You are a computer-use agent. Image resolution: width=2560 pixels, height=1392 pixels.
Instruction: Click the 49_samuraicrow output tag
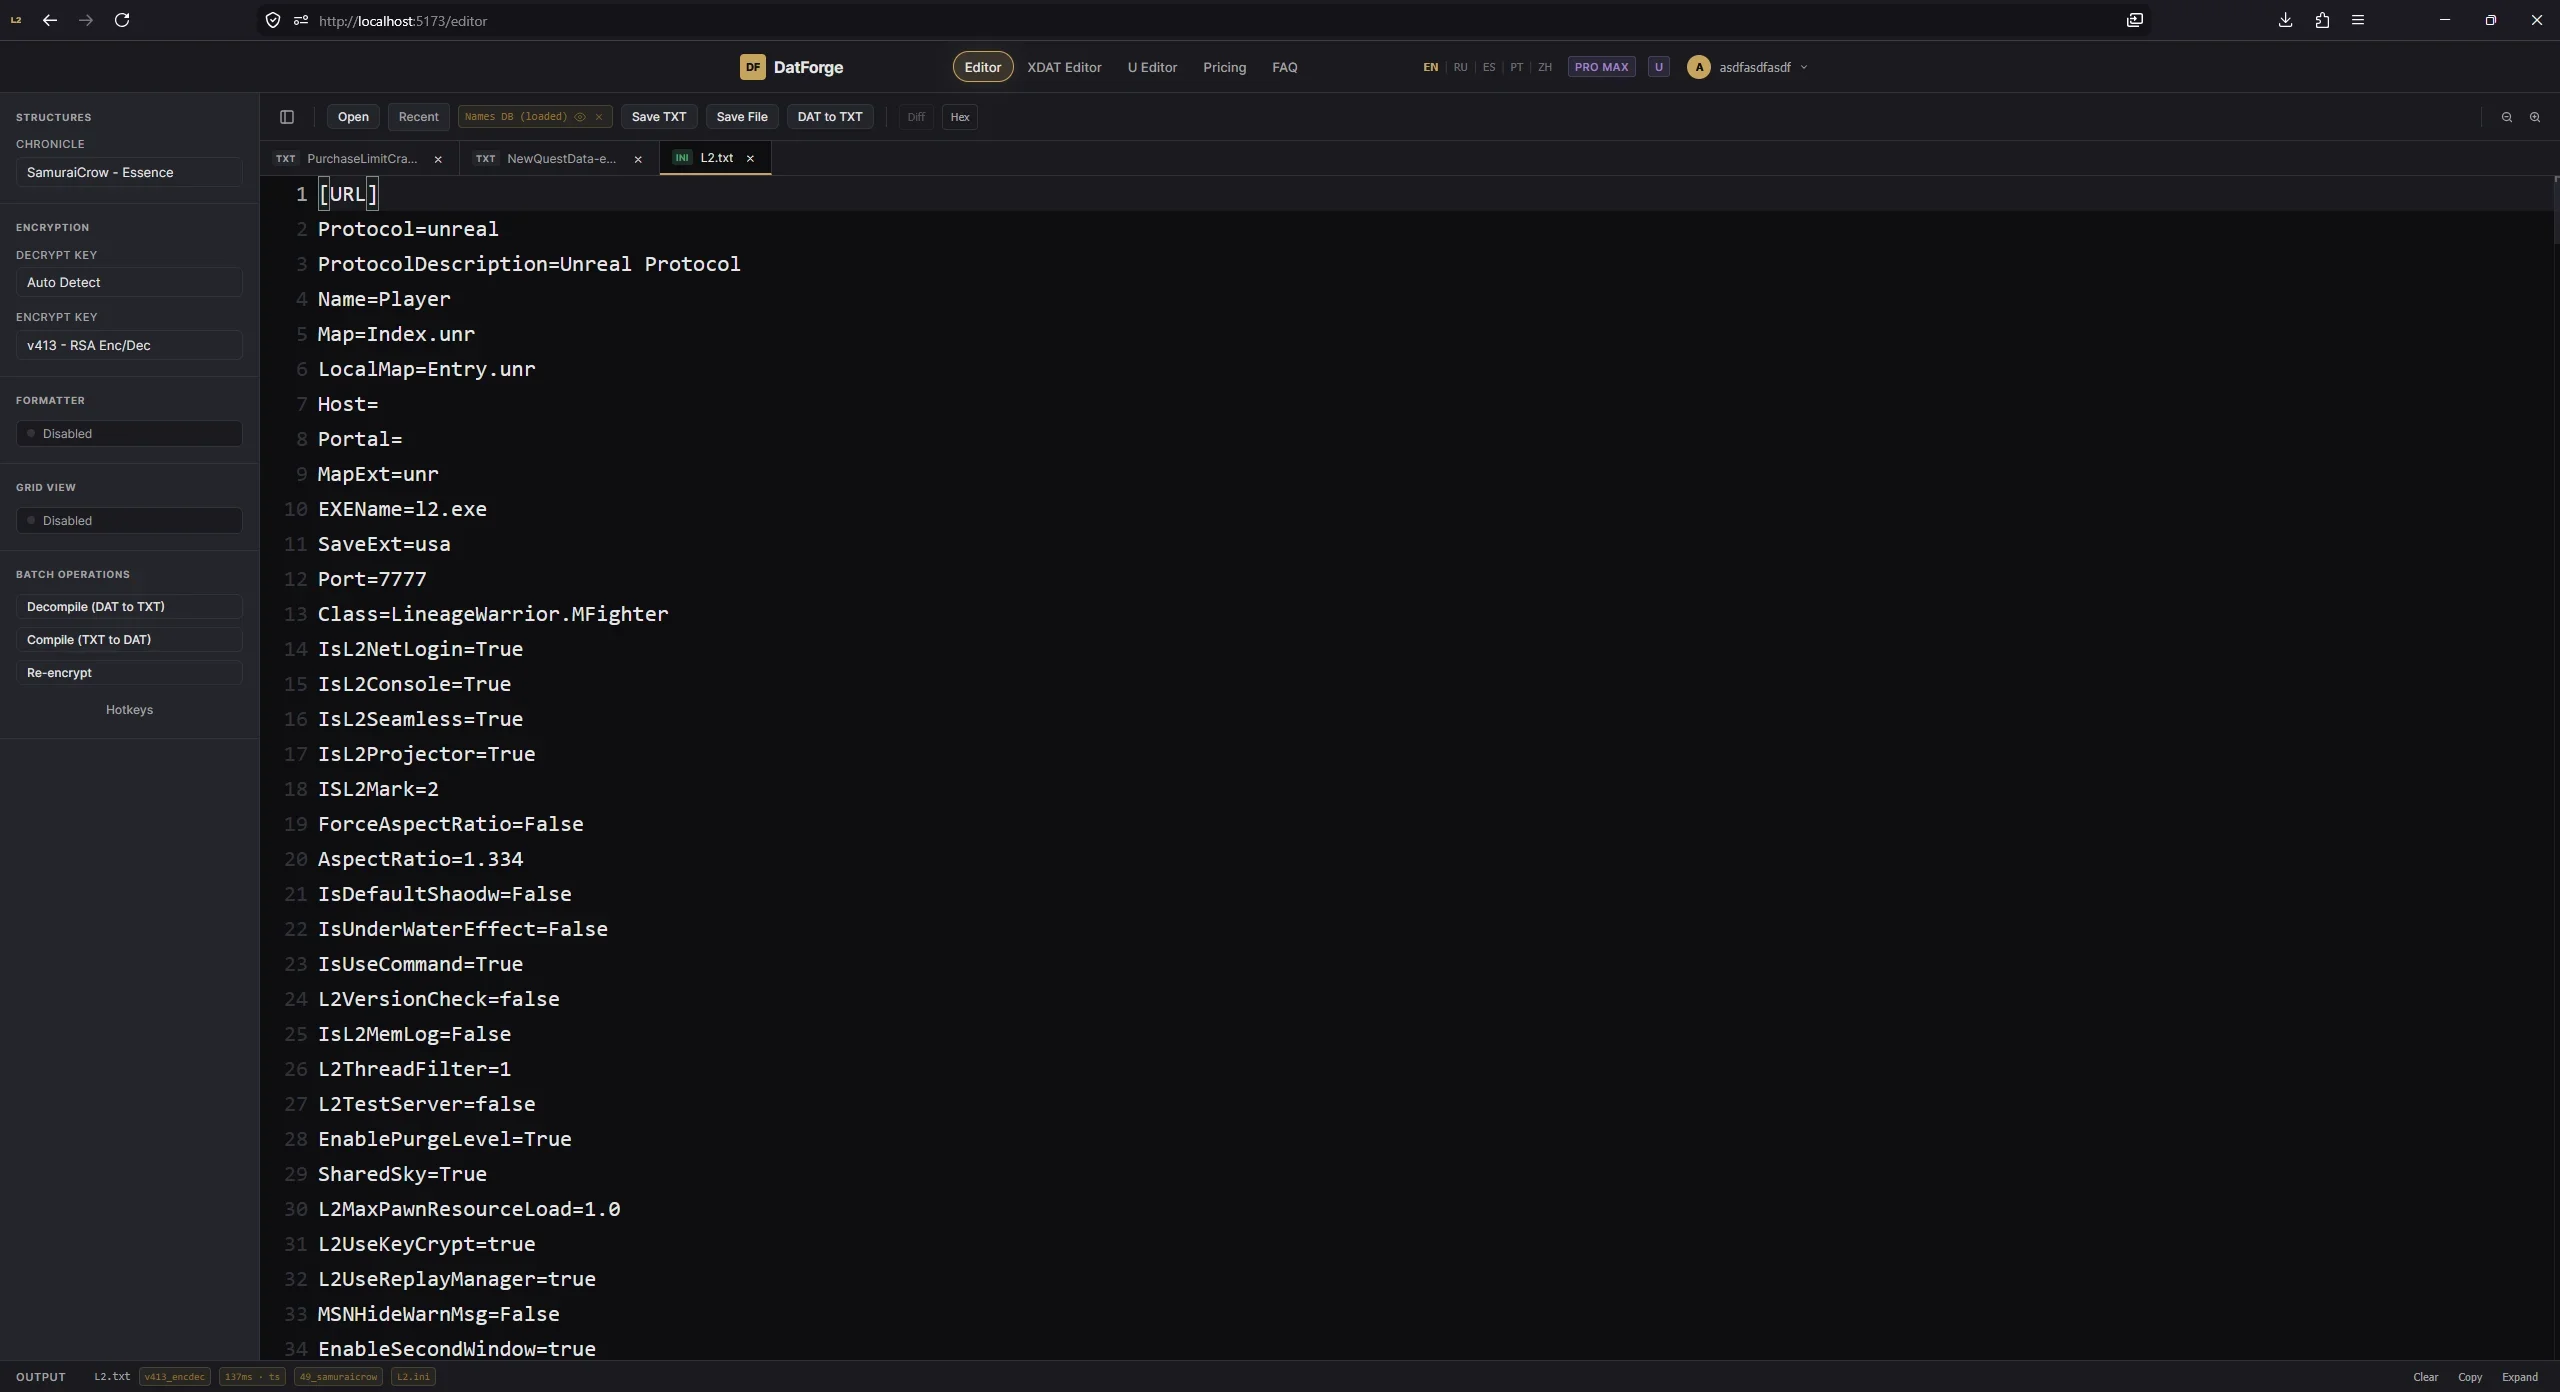pyautogui.click(x=339, y=1377)
